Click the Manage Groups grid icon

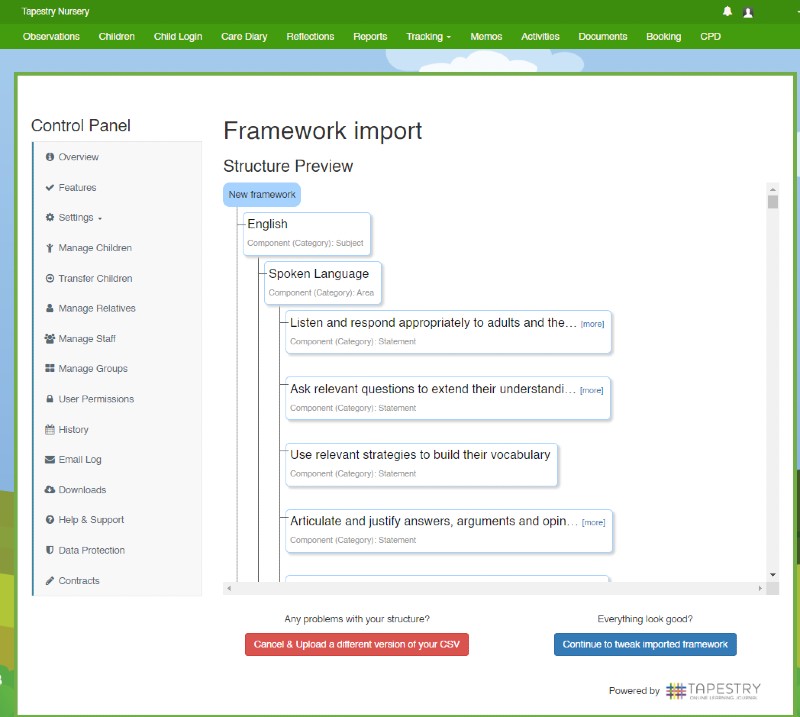[x=50, y=369]
